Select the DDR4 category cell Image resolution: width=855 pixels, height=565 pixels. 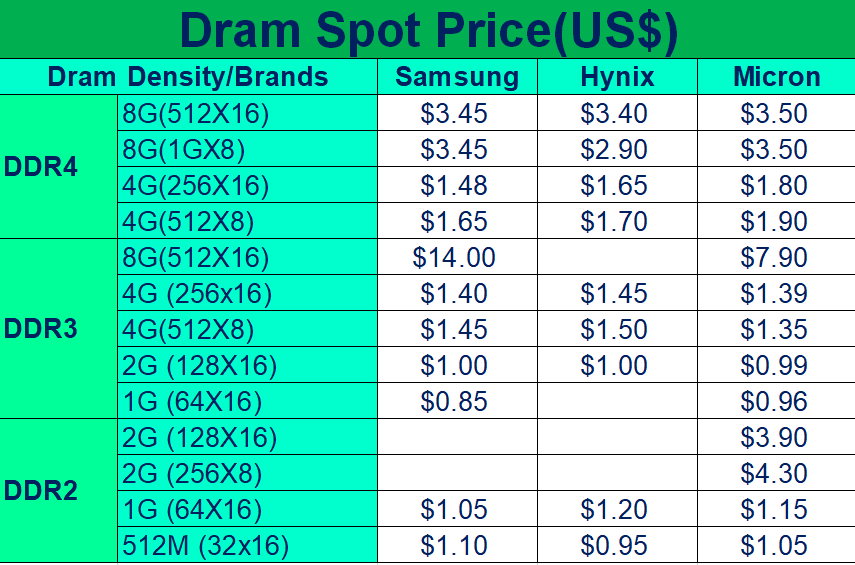(58, 167)
